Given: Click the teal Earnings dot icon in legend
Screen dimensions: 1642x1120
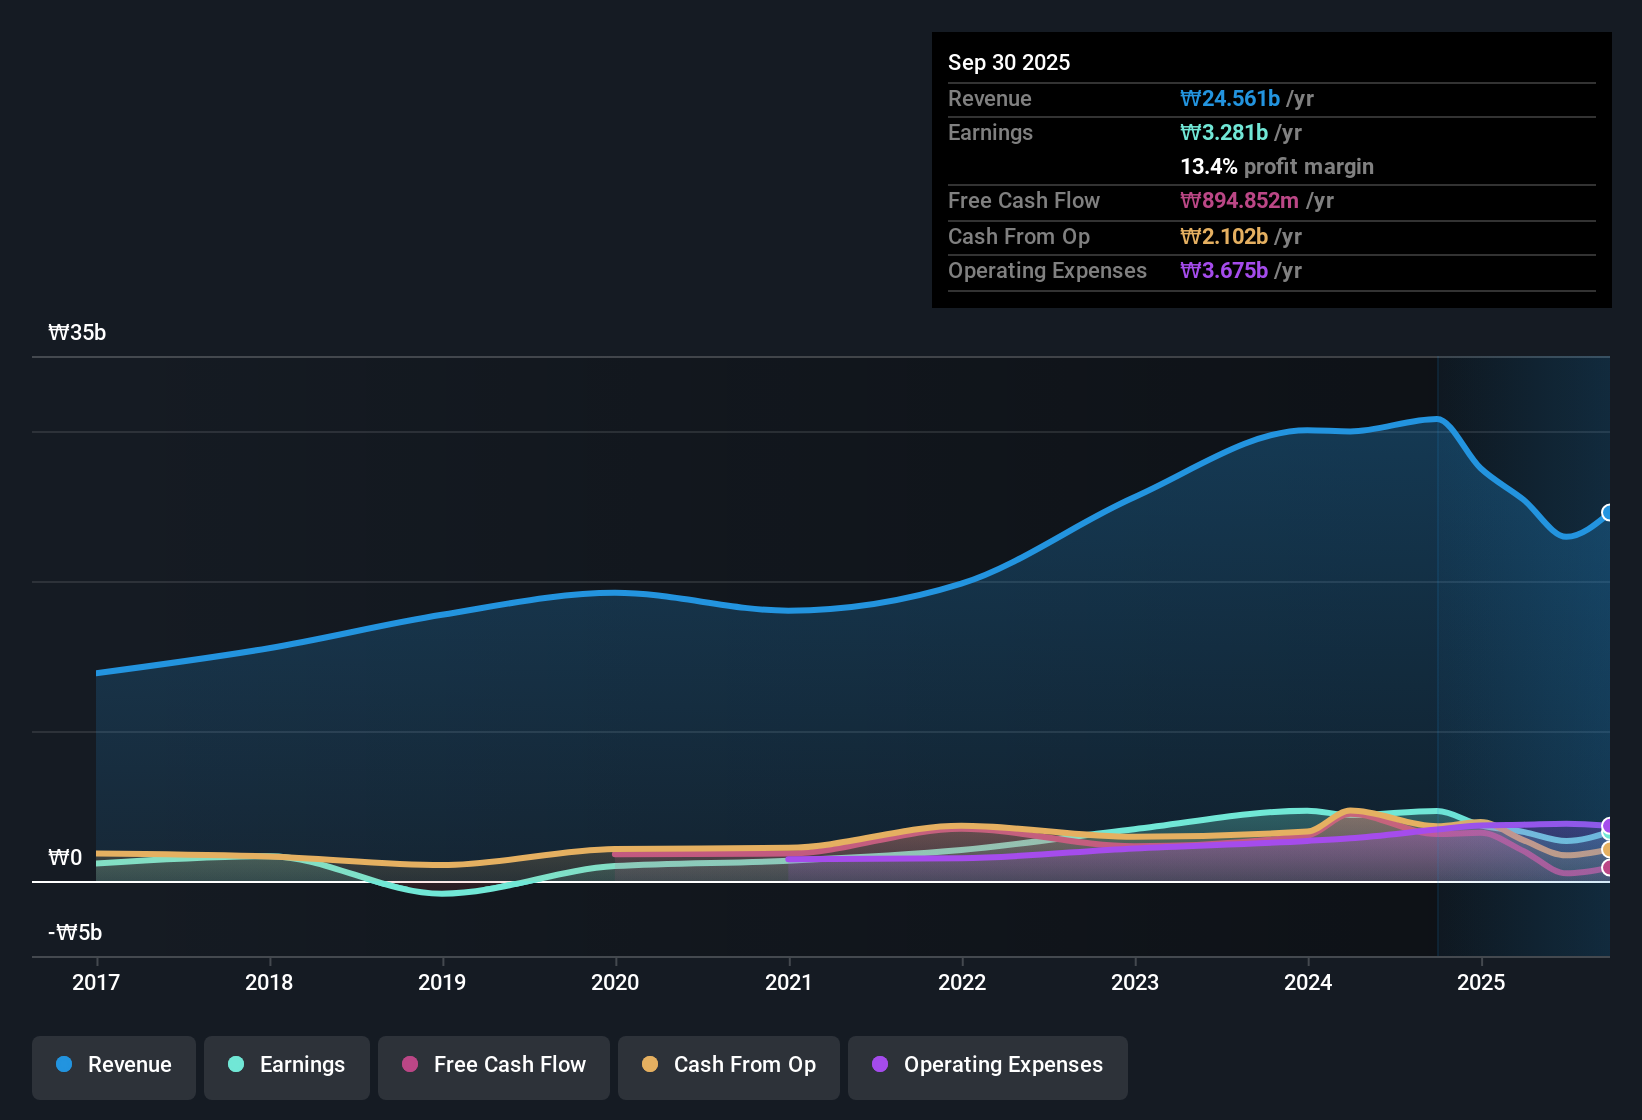Looking at the screenshot, I should click(236, 1065).
